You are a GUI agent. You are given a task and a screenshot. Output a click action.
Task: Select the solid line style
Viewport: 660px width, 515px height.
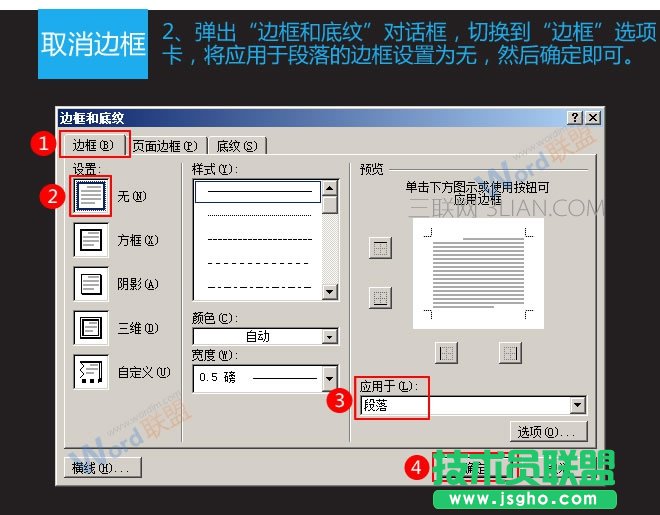pos(258,192)
